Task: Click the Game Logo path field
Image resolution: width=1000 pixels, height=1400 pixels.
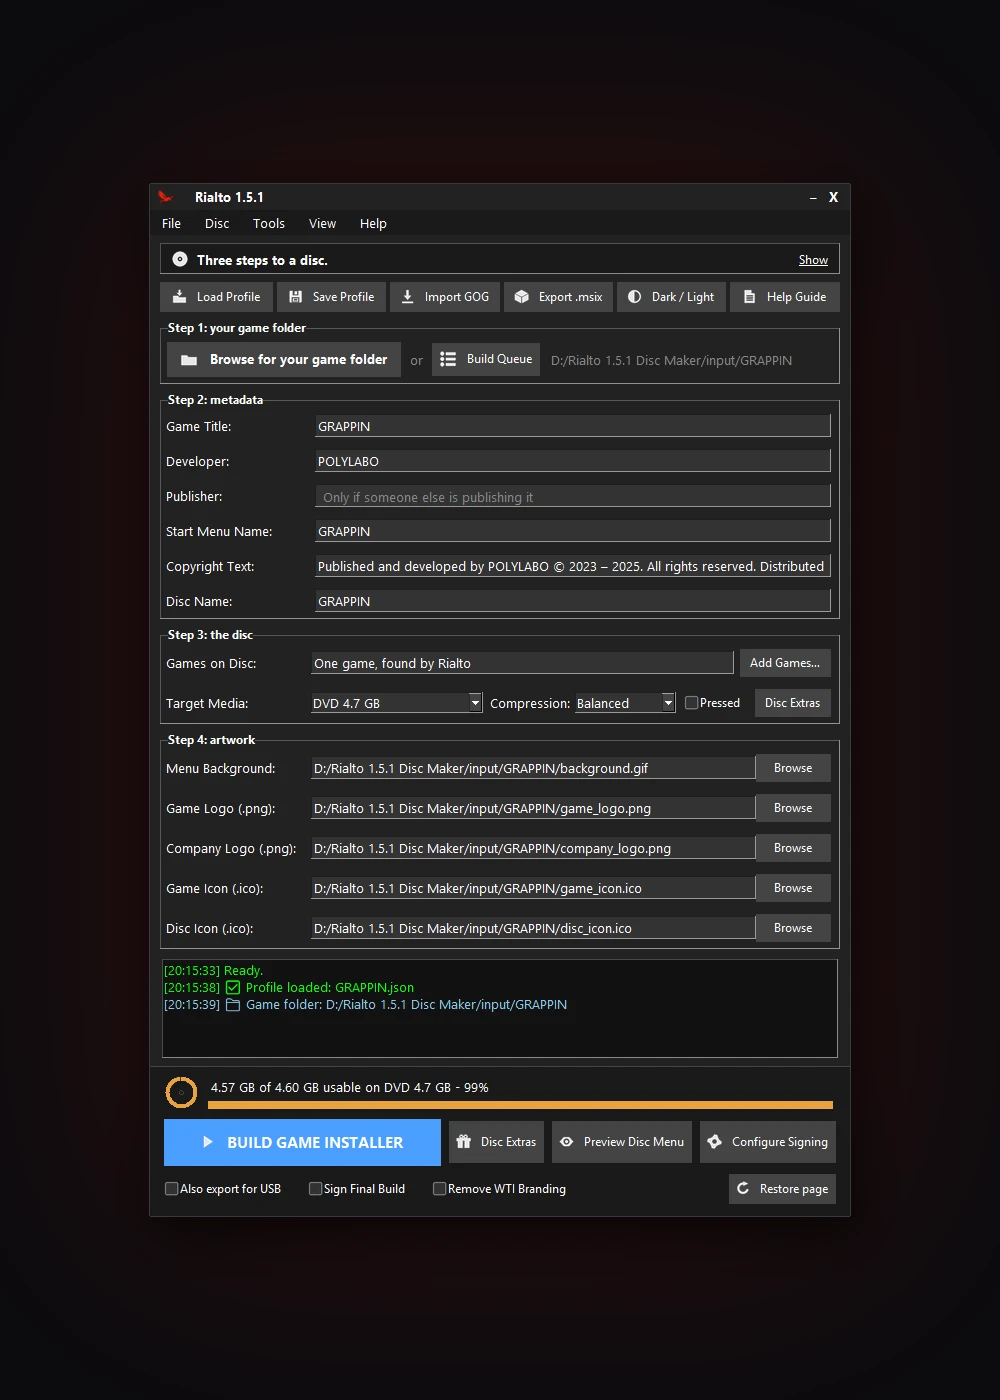Action: (533, 808)
